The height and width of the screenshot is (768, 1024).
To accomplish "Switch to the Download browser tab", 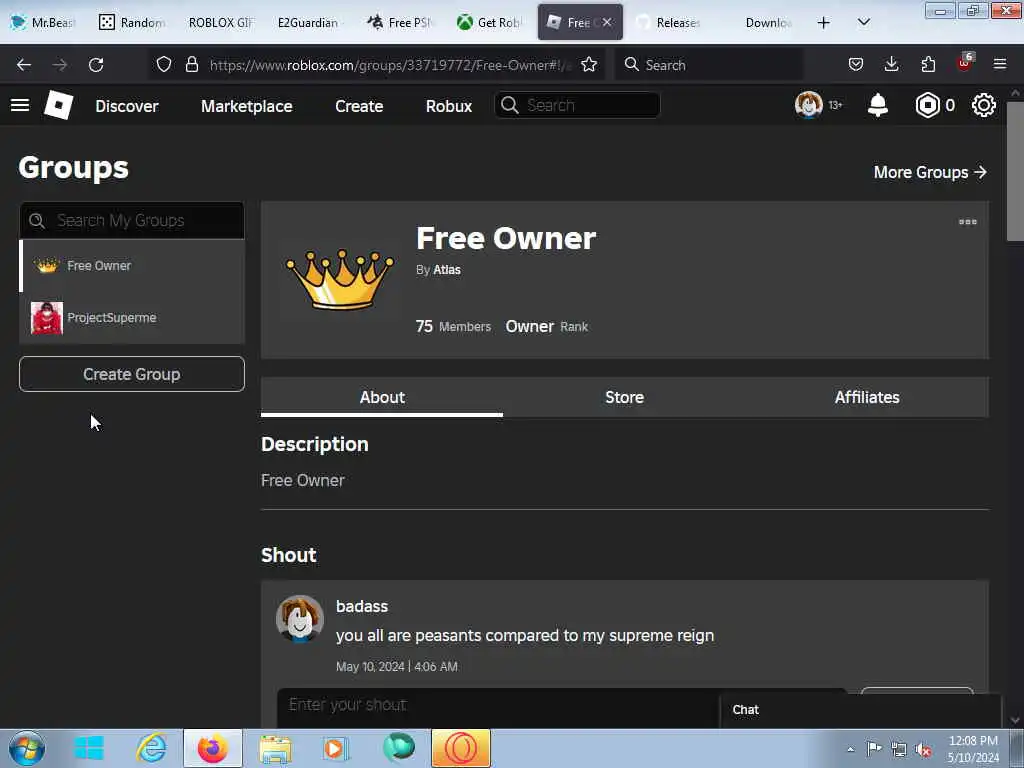I will click(758, 22).
